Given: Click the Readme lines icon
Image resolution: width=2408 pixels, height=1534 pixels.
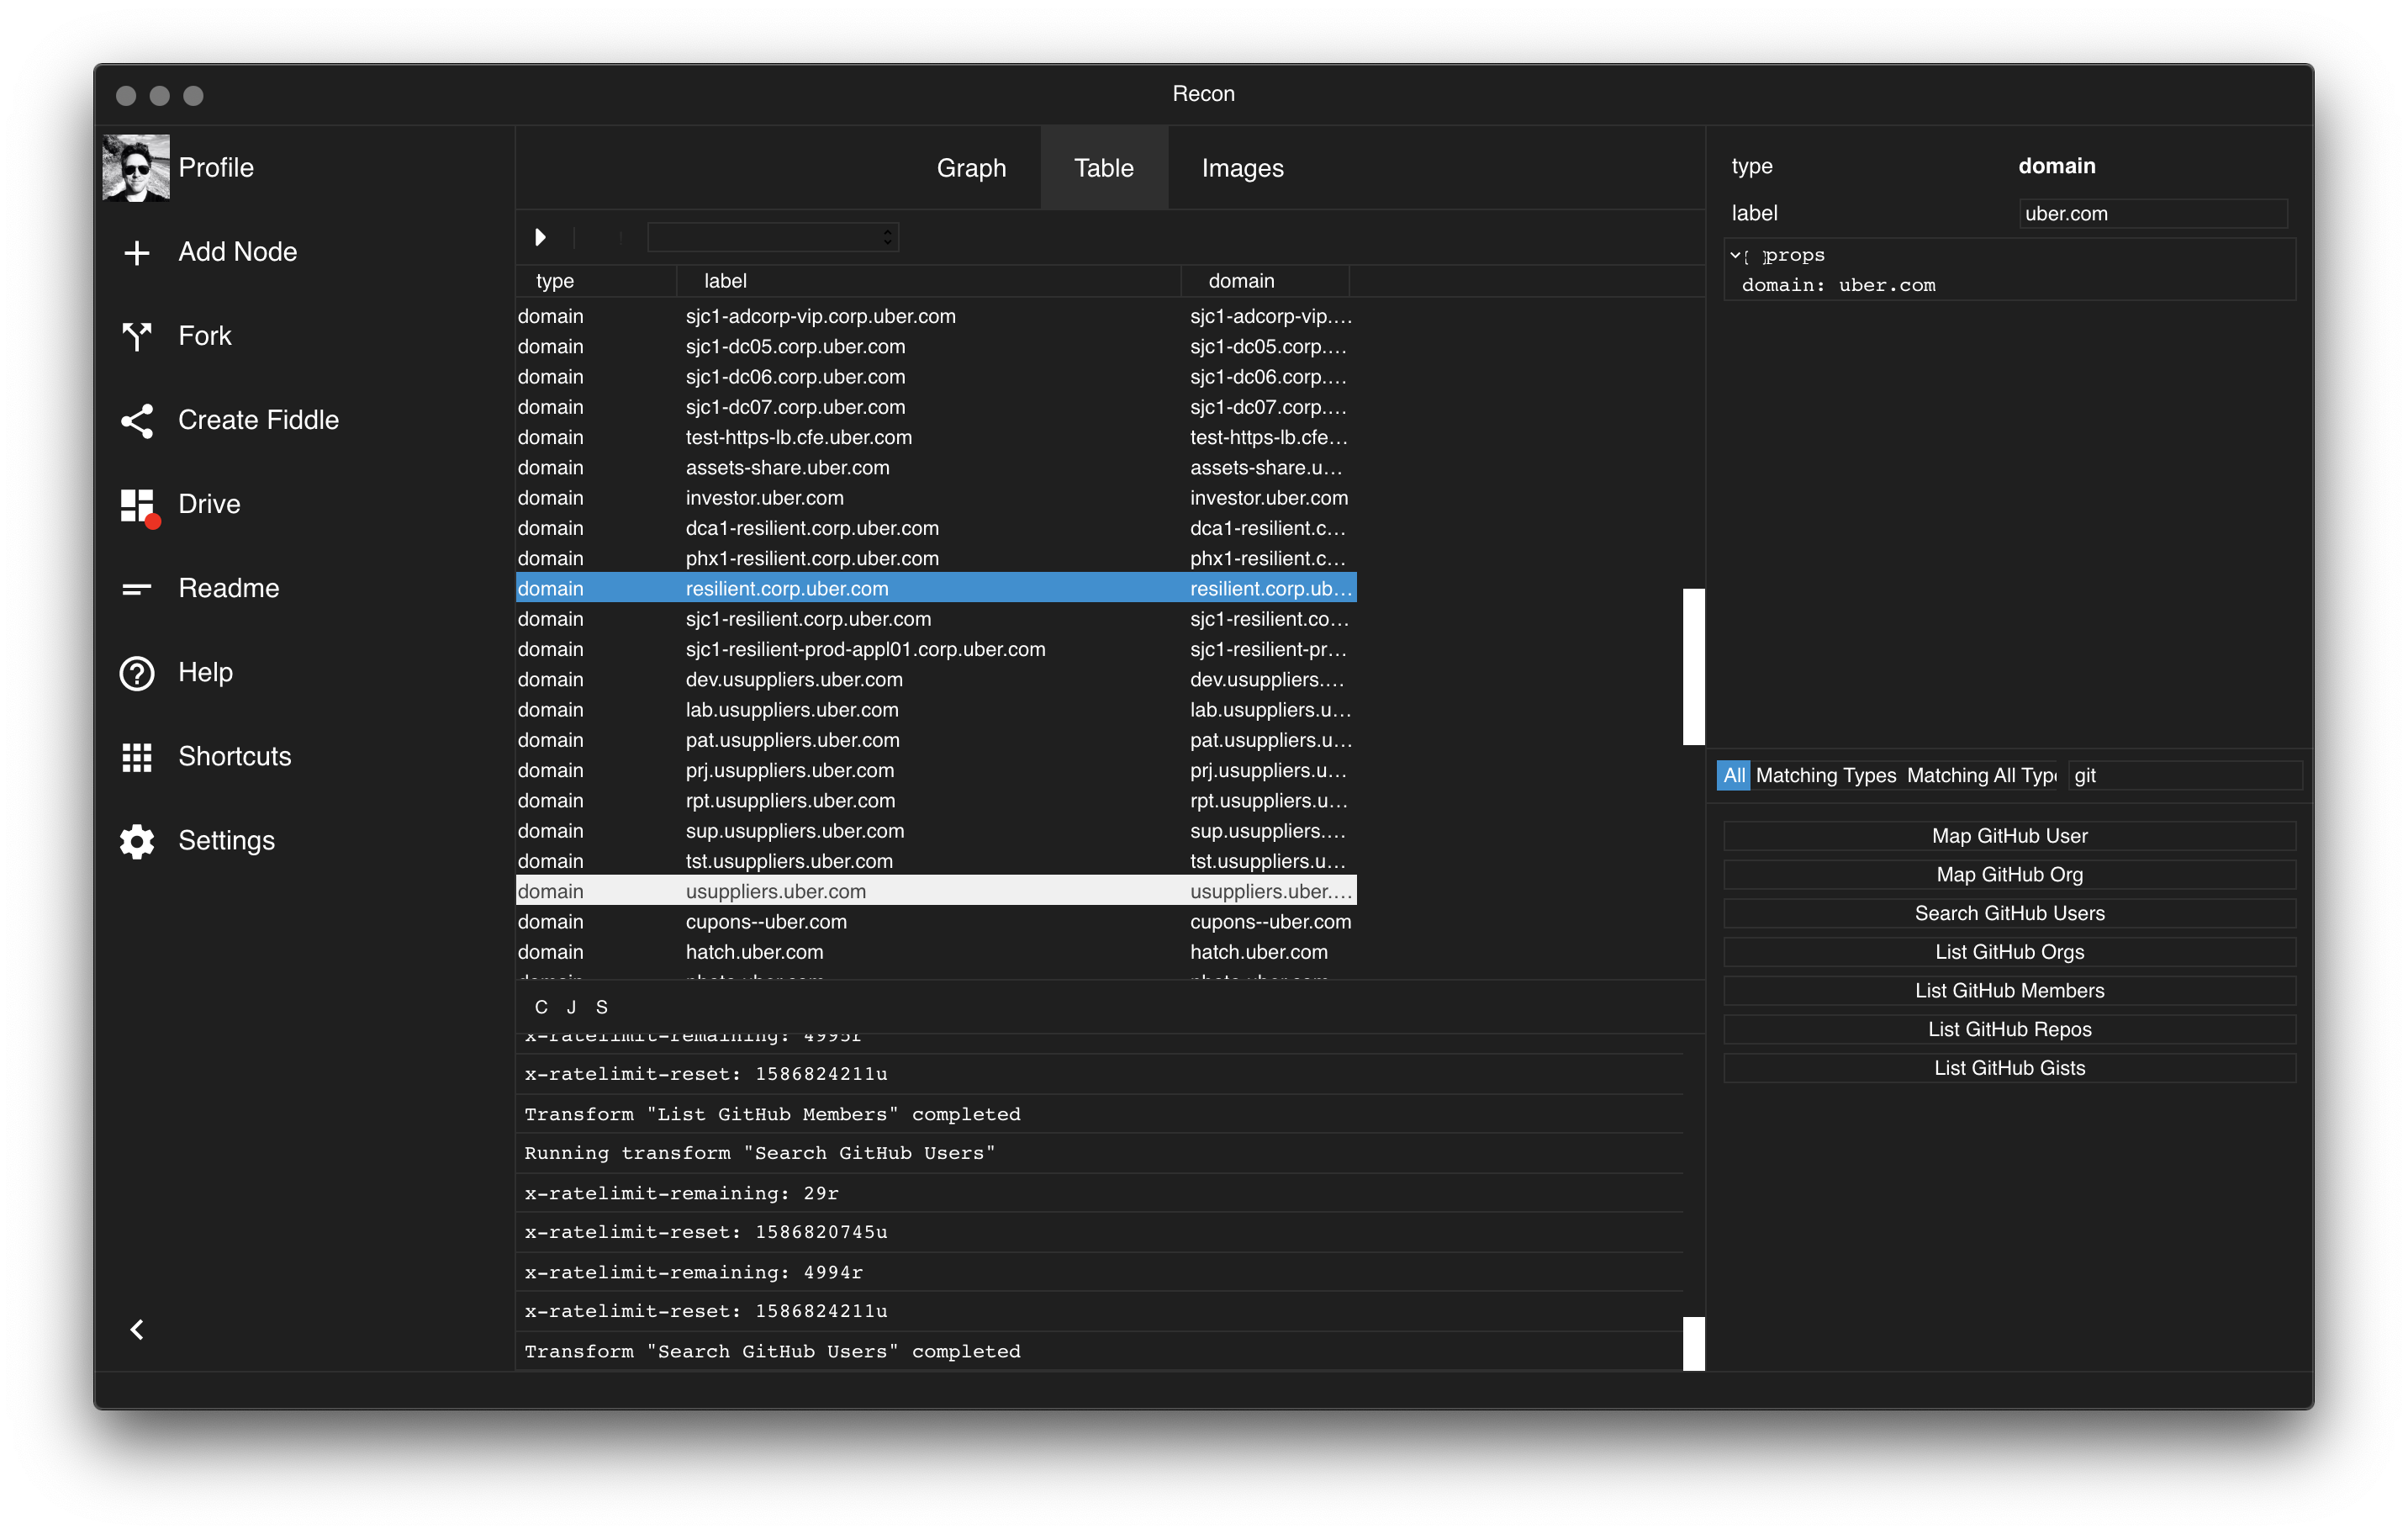Looking at the screenshot, I should coord(137,589).
